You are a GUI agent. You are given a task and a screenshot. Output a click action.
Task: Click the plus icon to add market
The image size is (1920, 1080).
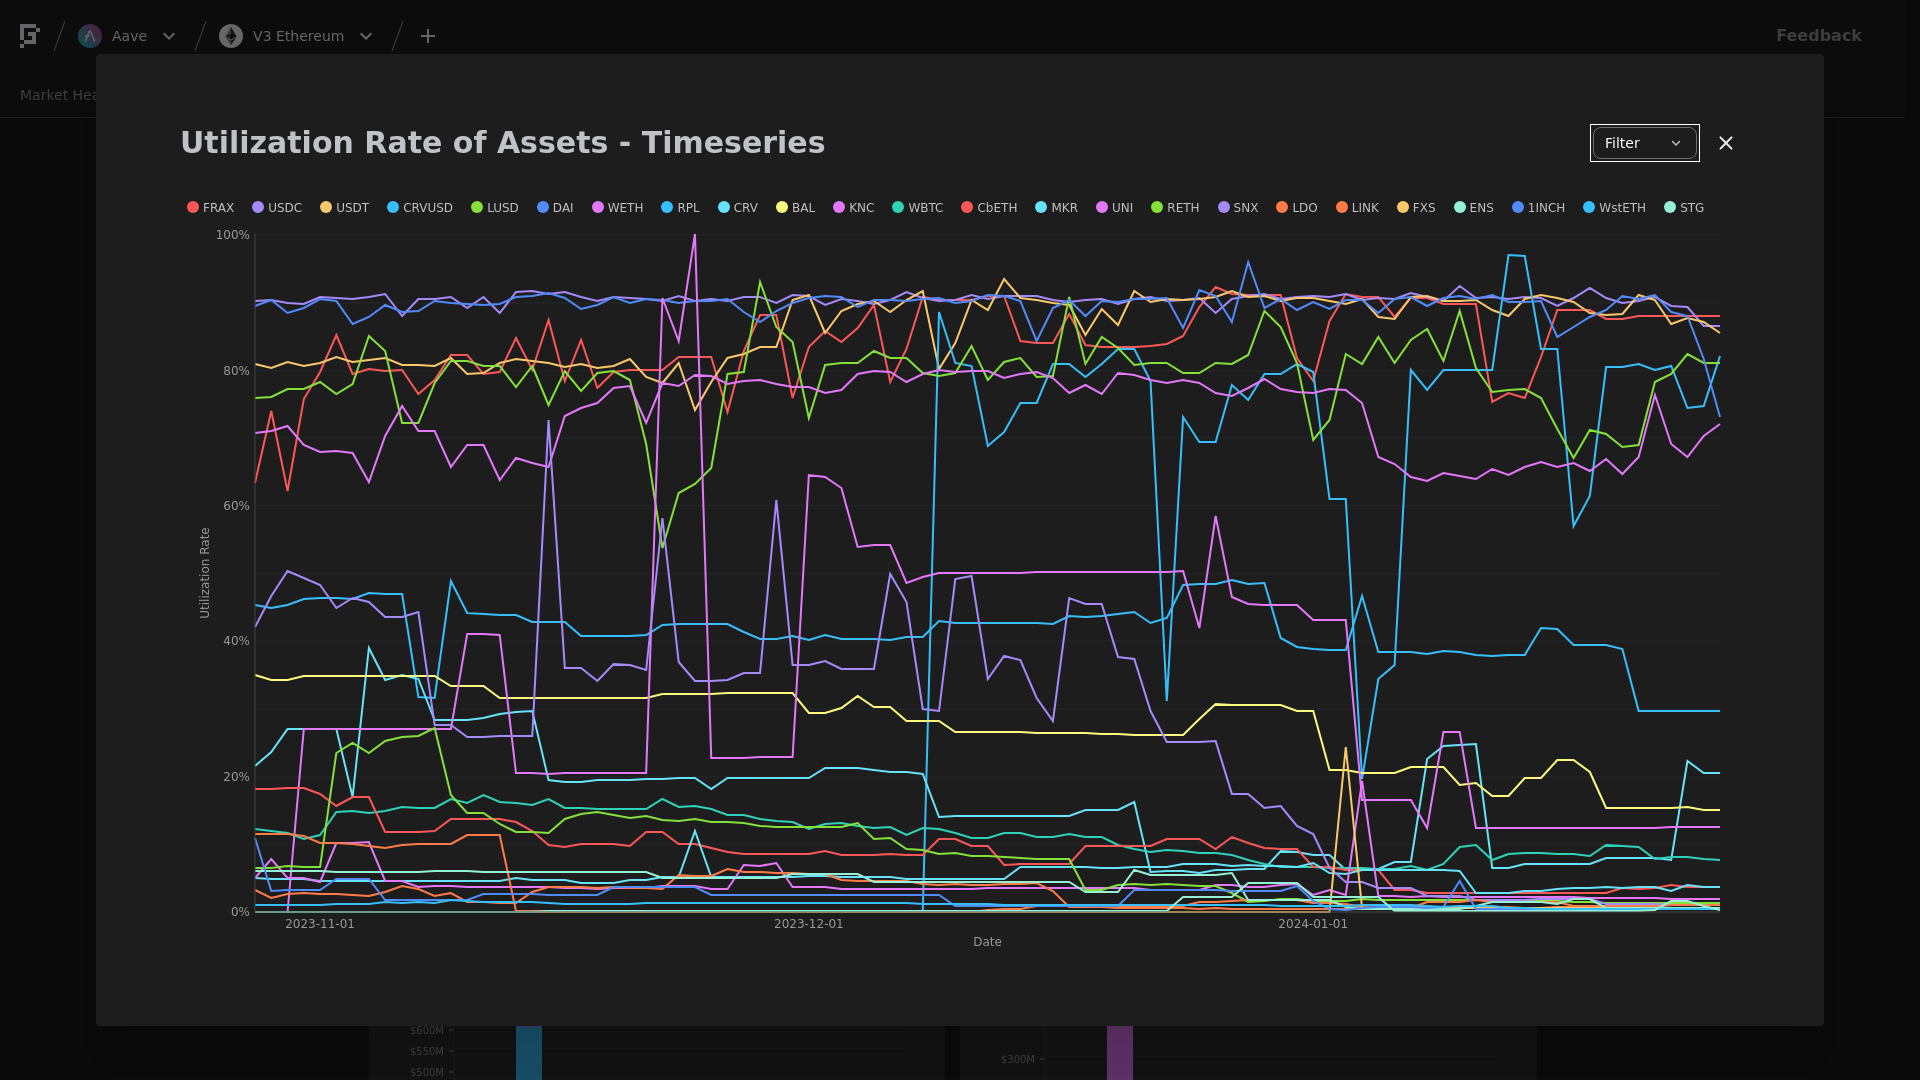click(x=428, y=36)
